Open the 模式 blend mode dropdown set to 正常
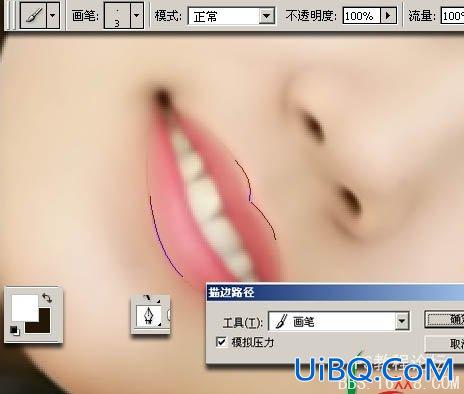Image resolution: width=464 pixels, height=394 pixels. (x=232, y=16)
